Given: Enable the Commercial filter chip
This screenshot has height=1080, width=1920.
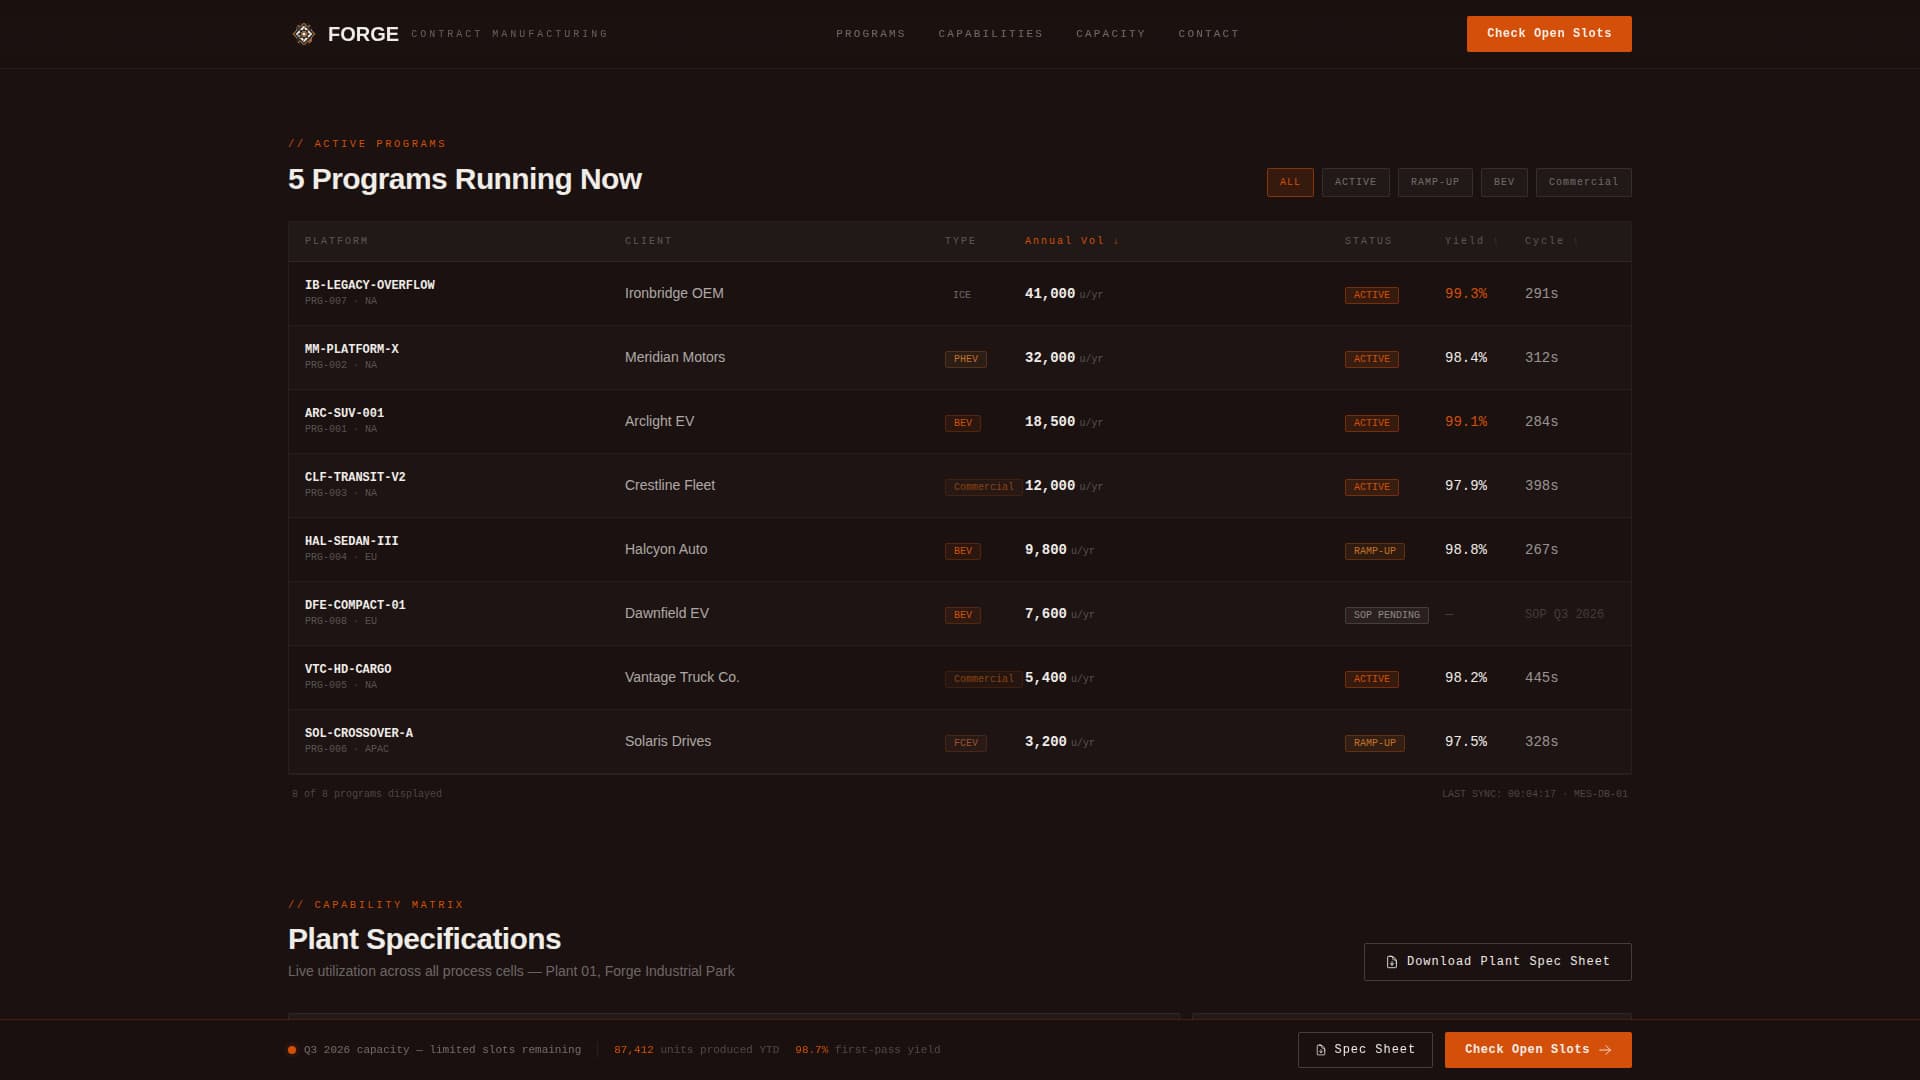Looking at the screenshot, I should pos(1583,182).
